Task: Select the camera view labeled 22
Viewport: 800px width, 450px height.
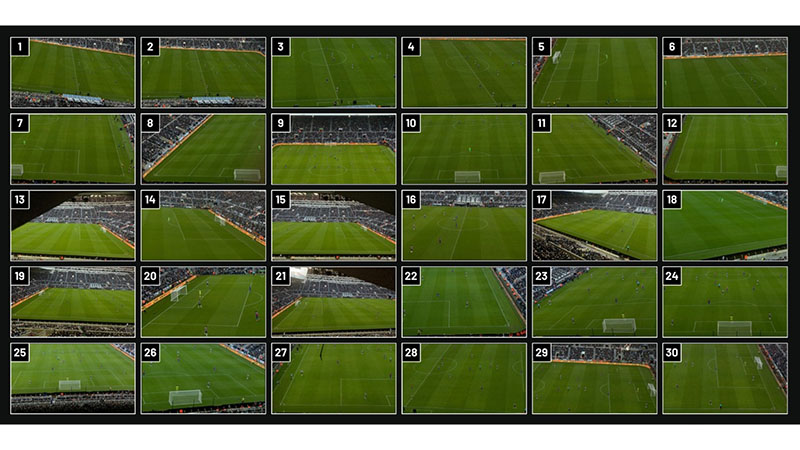Action: click(x=464, y=302)
